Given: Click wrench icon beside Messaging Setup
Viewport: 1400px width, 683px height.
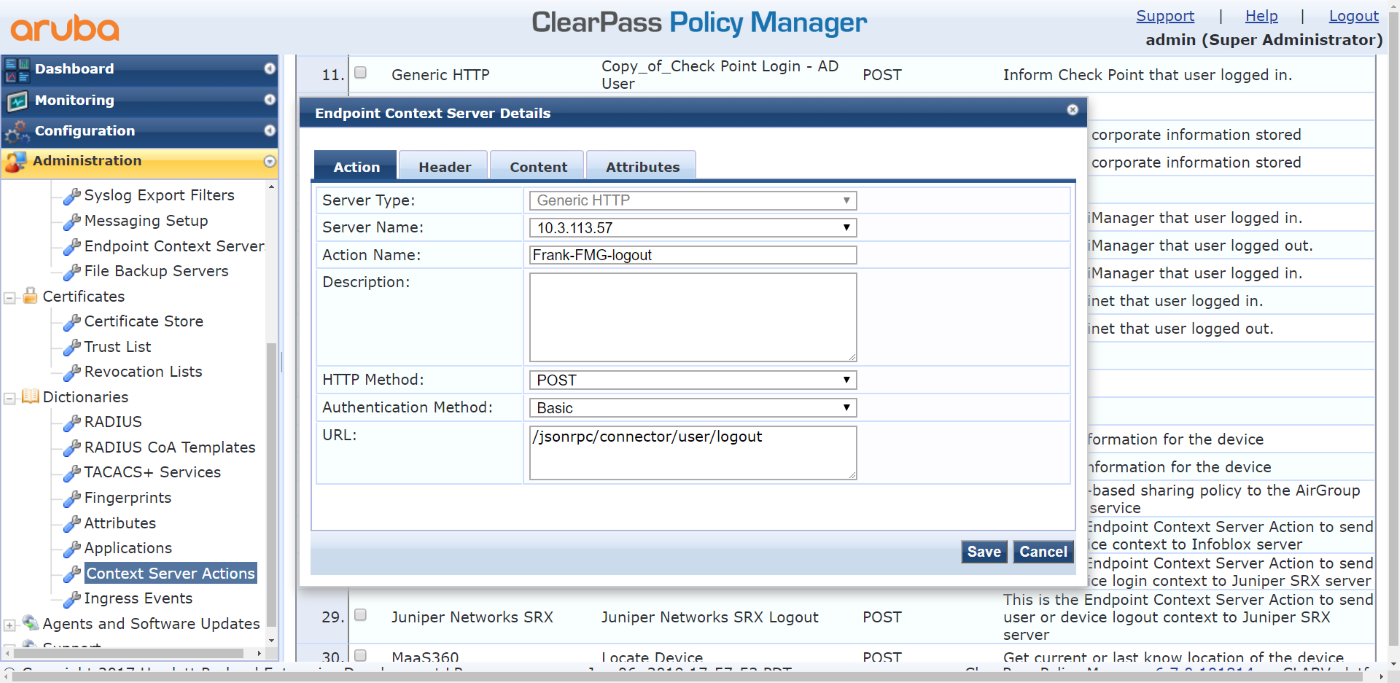Looking at the screenshot, I should pyautogui.click(x=72, y=221).
